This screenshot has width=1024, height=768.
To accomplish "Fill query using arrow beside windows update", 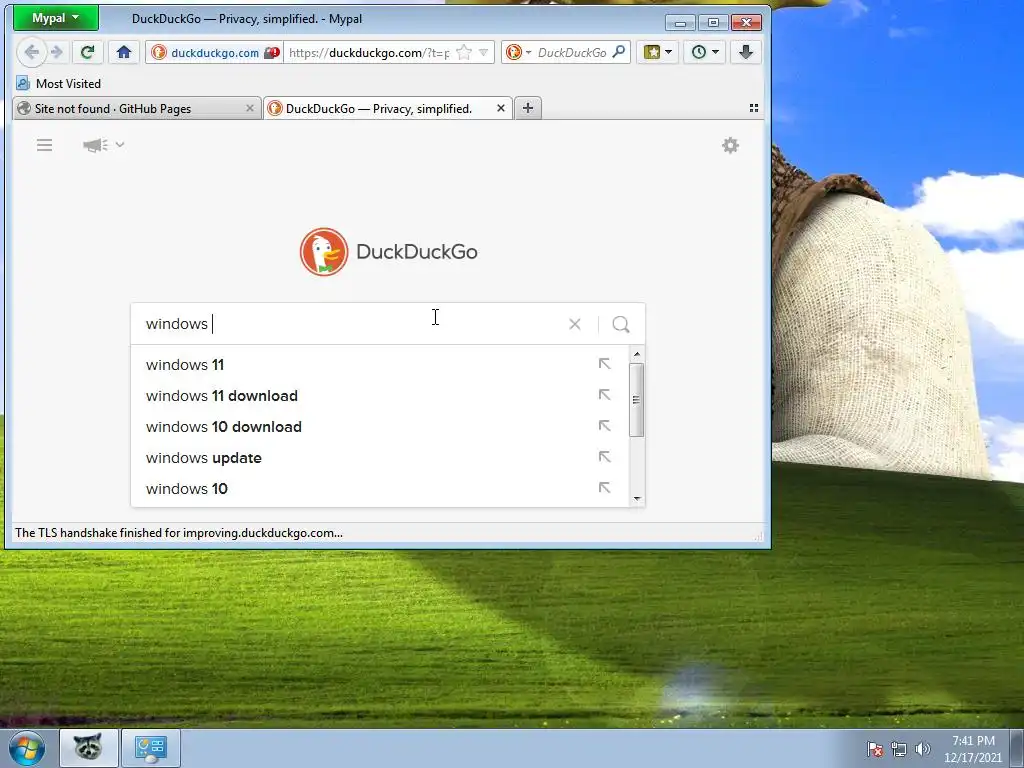I will [605, 457].
